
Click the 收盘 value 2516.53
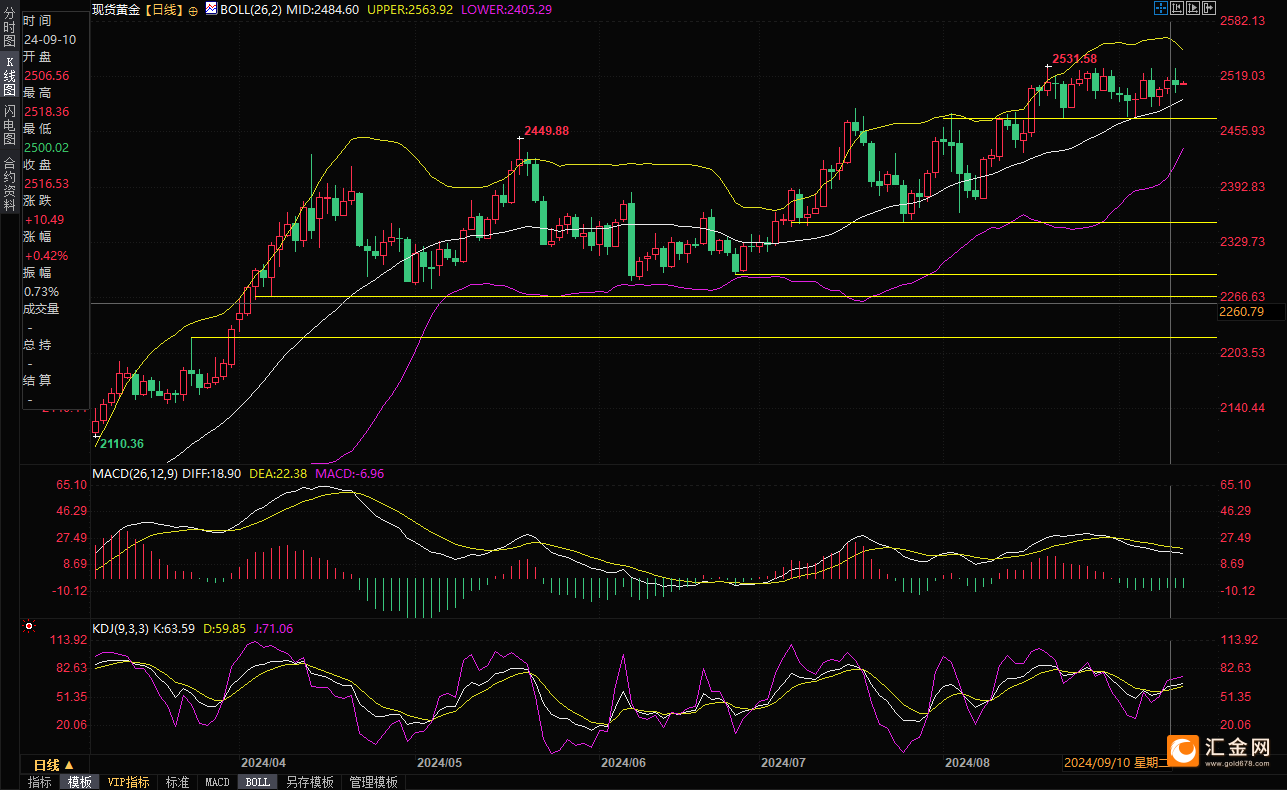point(46,183)
